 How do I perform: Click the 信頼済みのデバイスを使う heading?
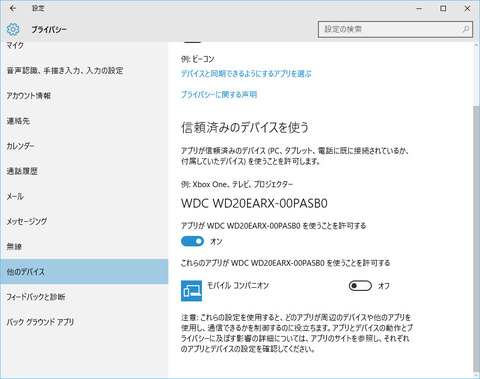pyautogui.click(x=245, y=127)
